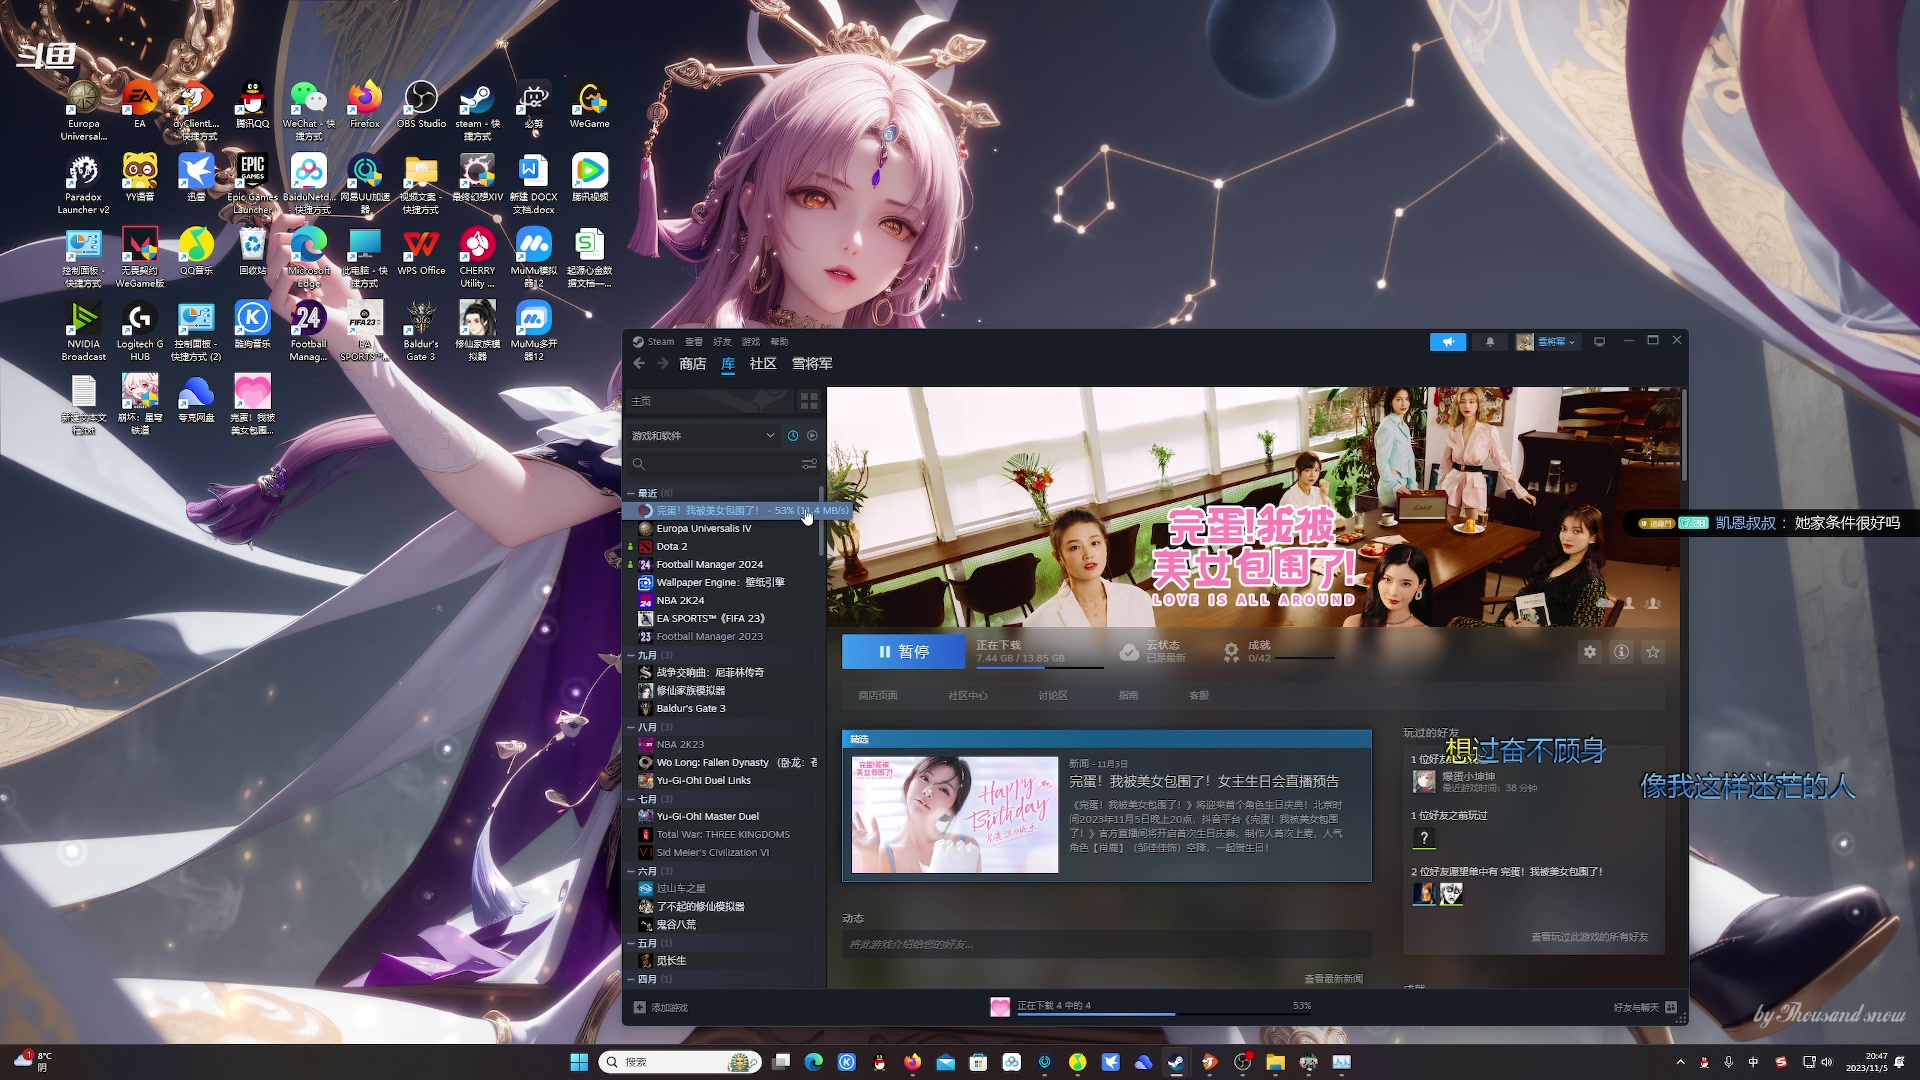
Task: Open game settings gear icon
Action: pos(1590,652)
